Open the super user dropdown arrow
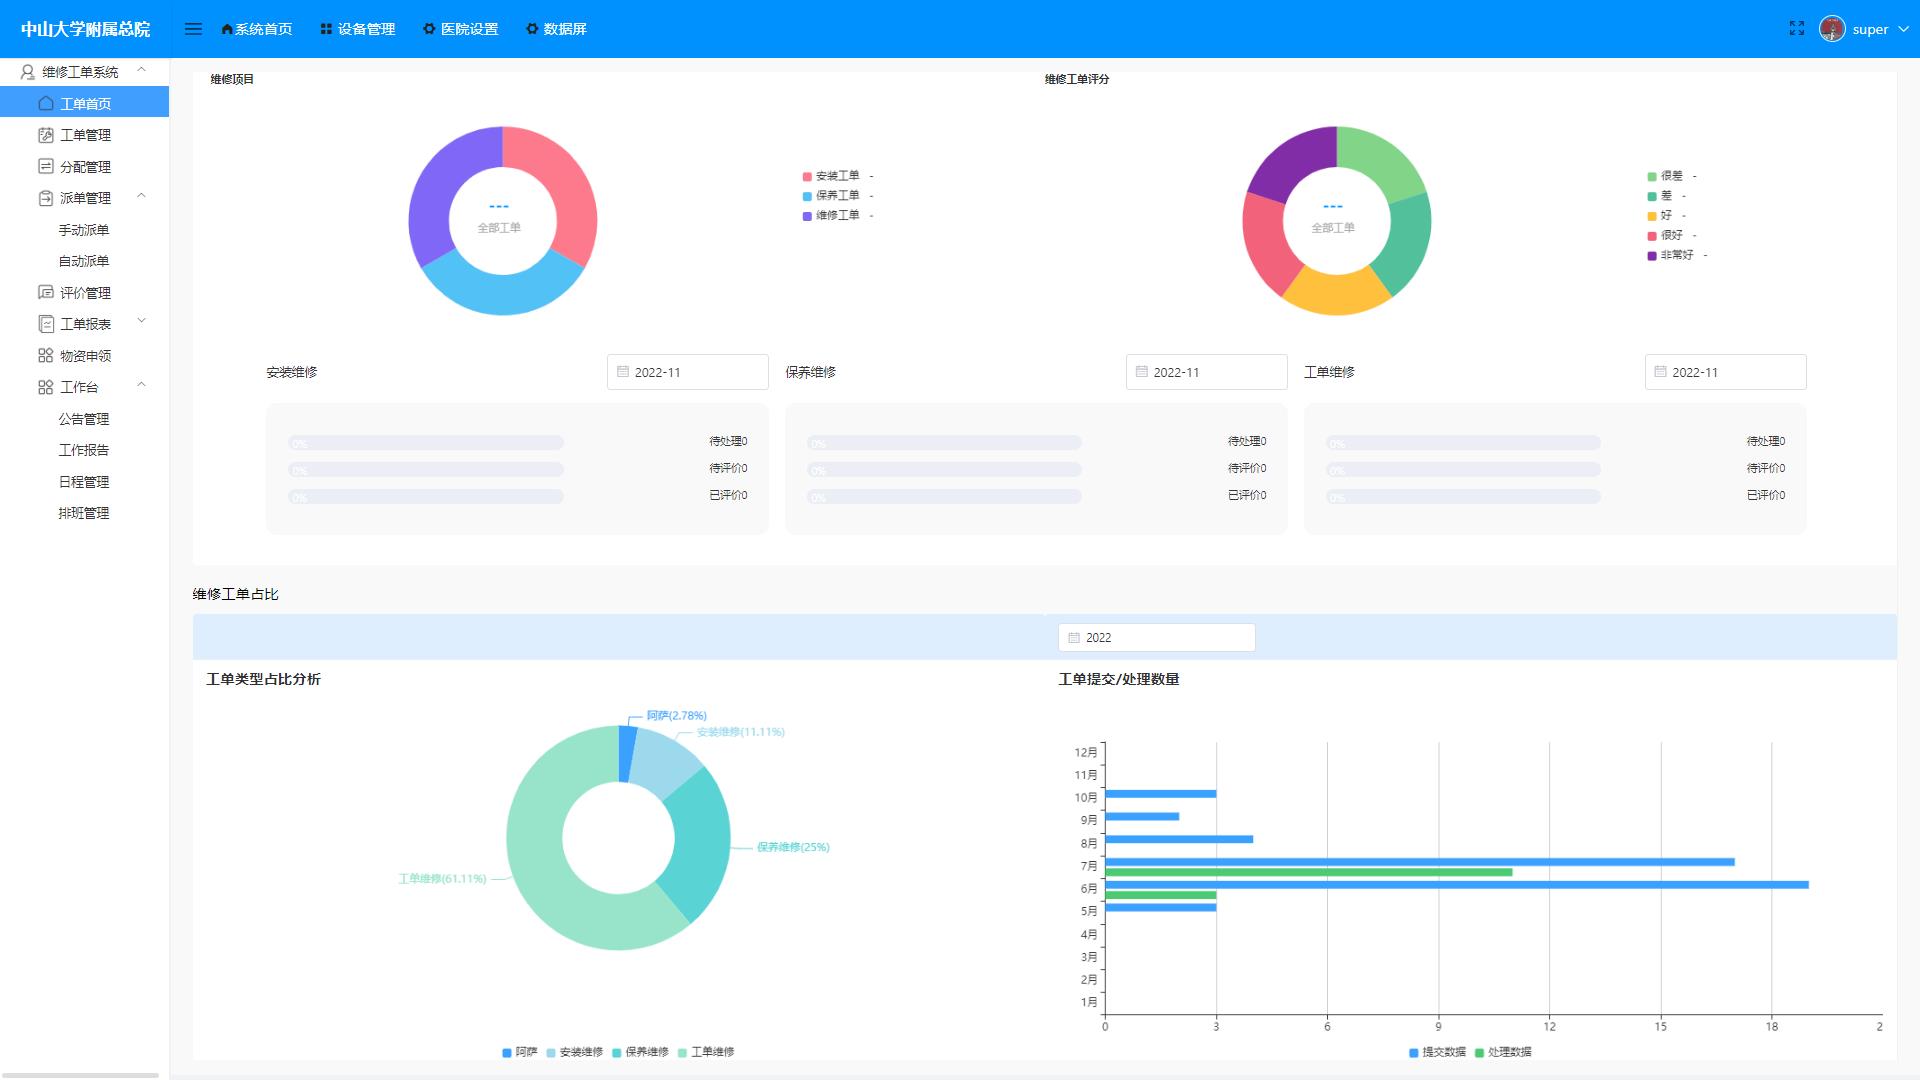This screenshot has width=1920, height=1080. pyautogui.click(x=1903, y=29)
